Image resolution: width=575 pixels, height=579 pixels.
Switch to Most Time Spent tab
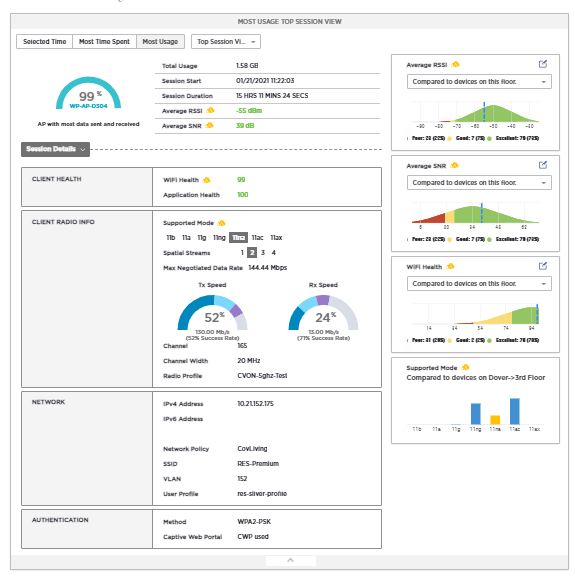(x=105, y=41)
